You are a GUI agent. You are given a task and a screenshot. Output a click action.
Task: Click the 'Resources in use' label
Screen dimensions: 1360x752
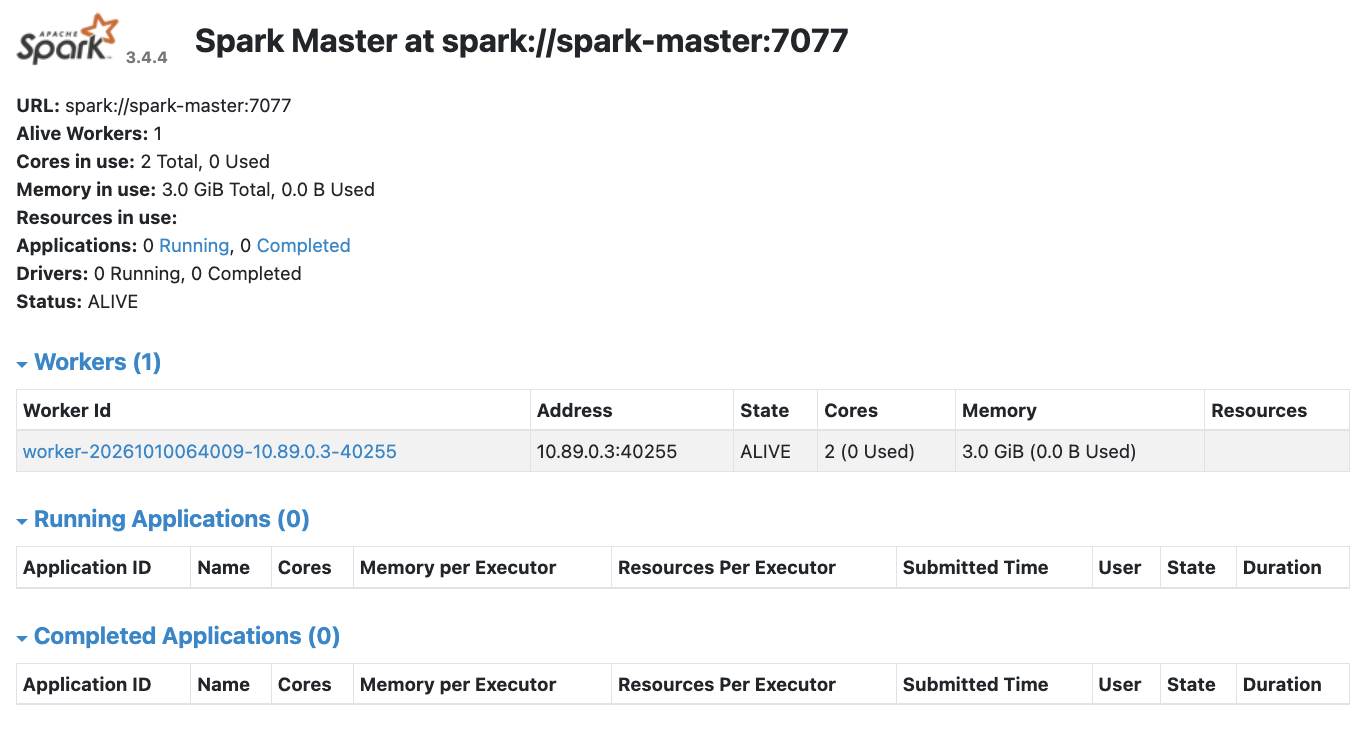97,218
